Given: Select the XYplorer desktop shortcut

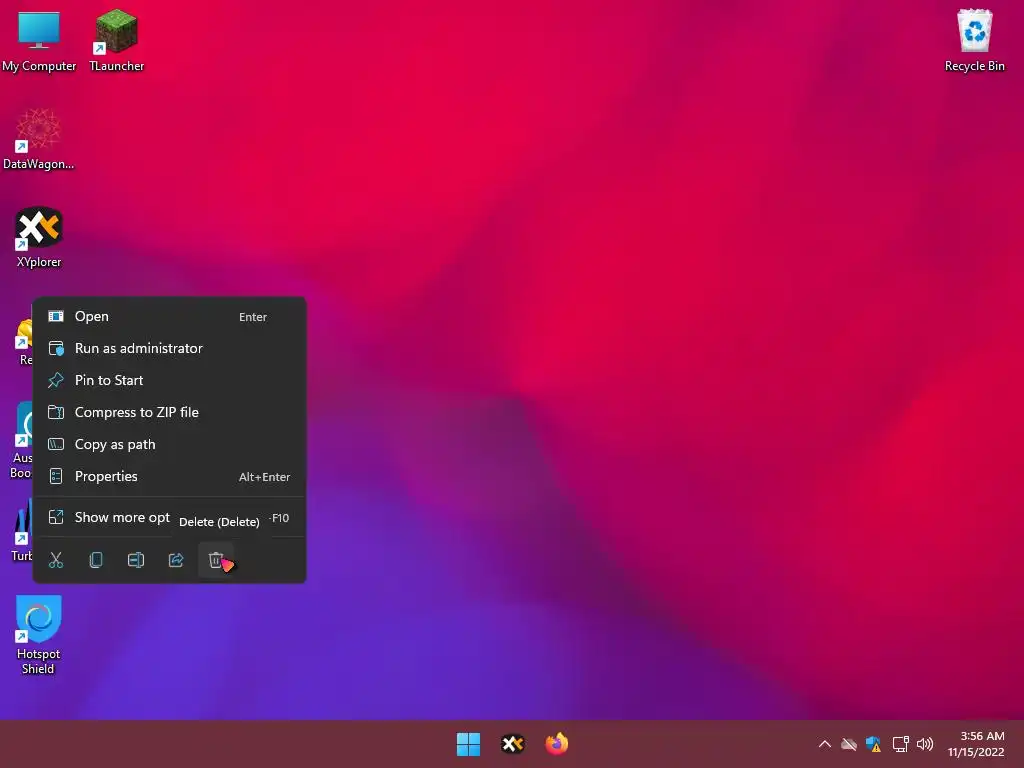Looking at the screenshot, I should point(39,237).
